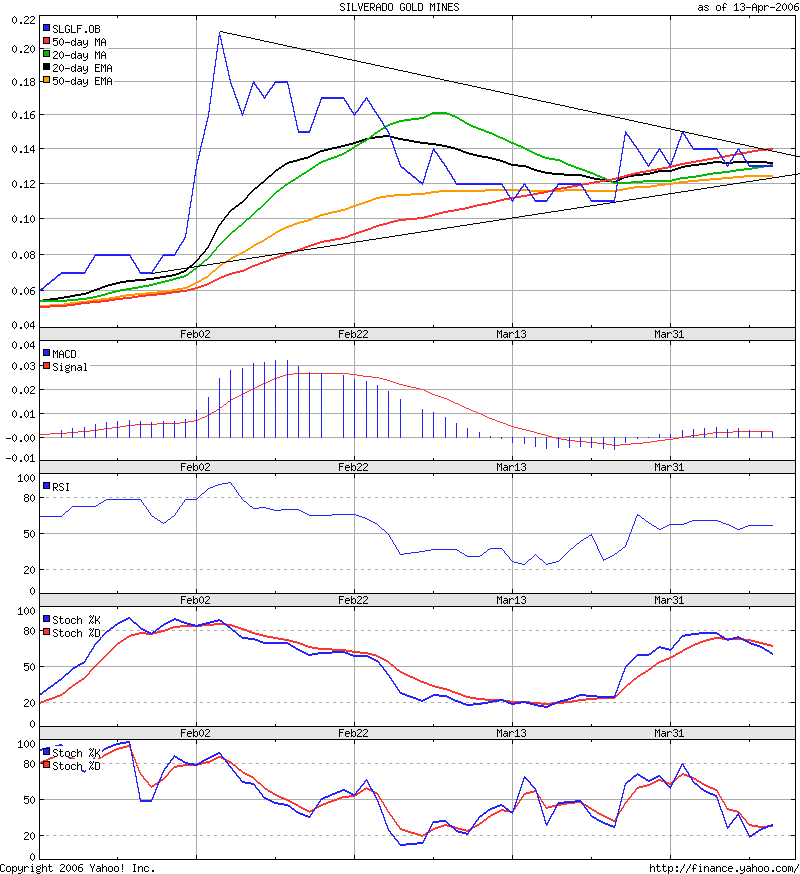Open the http://finance.yahoo.com/ link
800x874 pixels.
724,868
